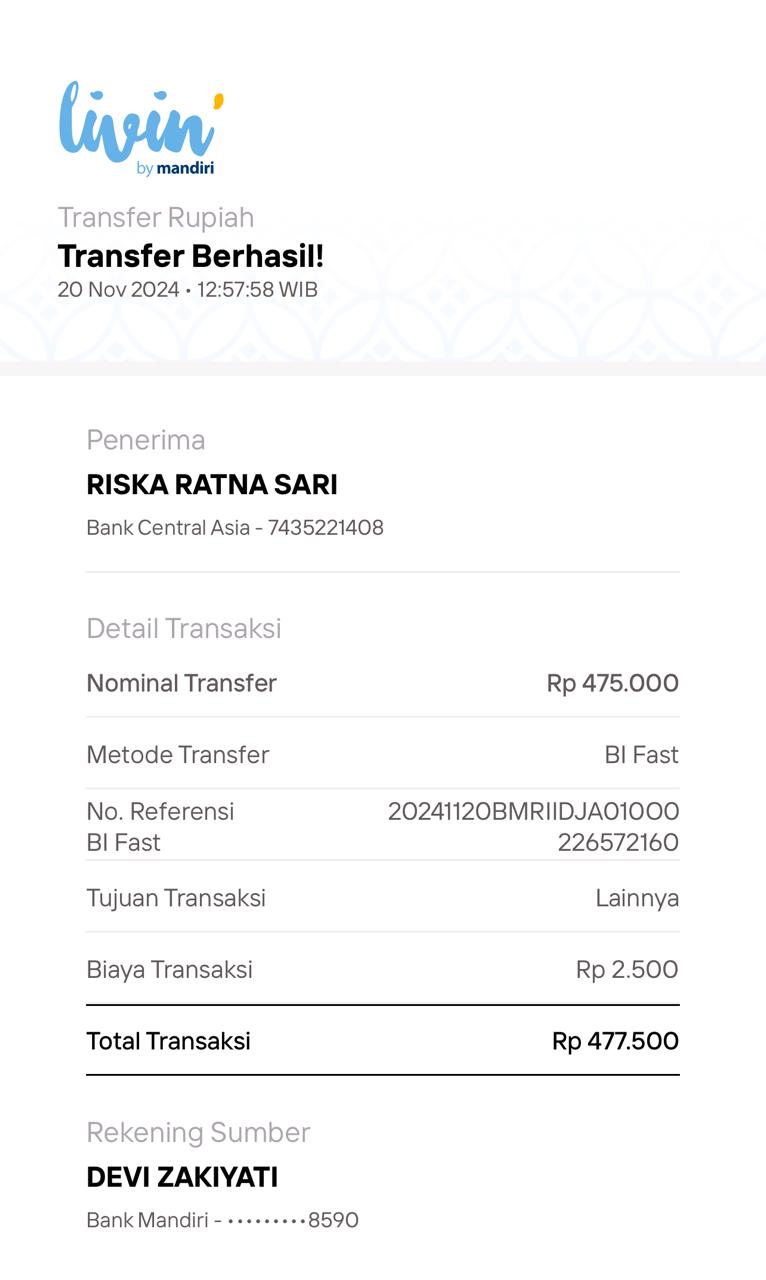This screenshot has width=766, height=1280.
Task: Select the BI Fast reference number value
Action: 533,826
